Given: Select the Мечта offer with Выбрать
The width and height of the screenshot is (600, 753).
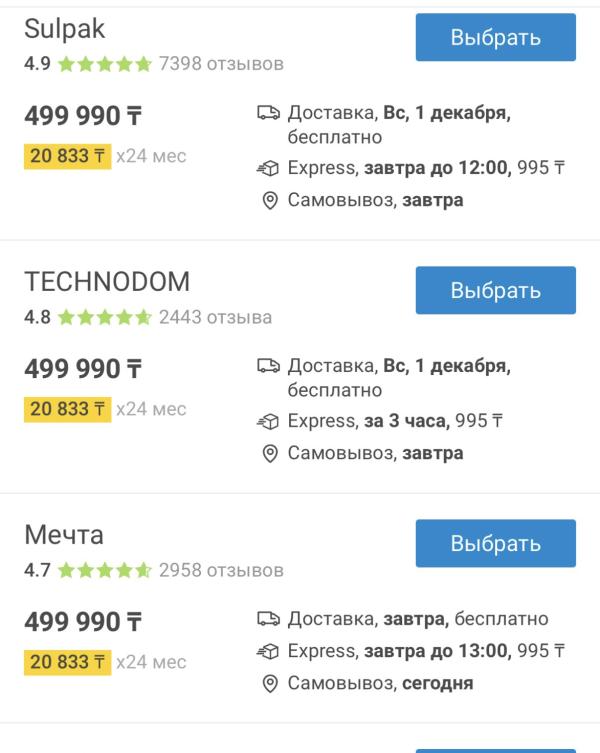Looking at the screenshot, I should point(496,543).
